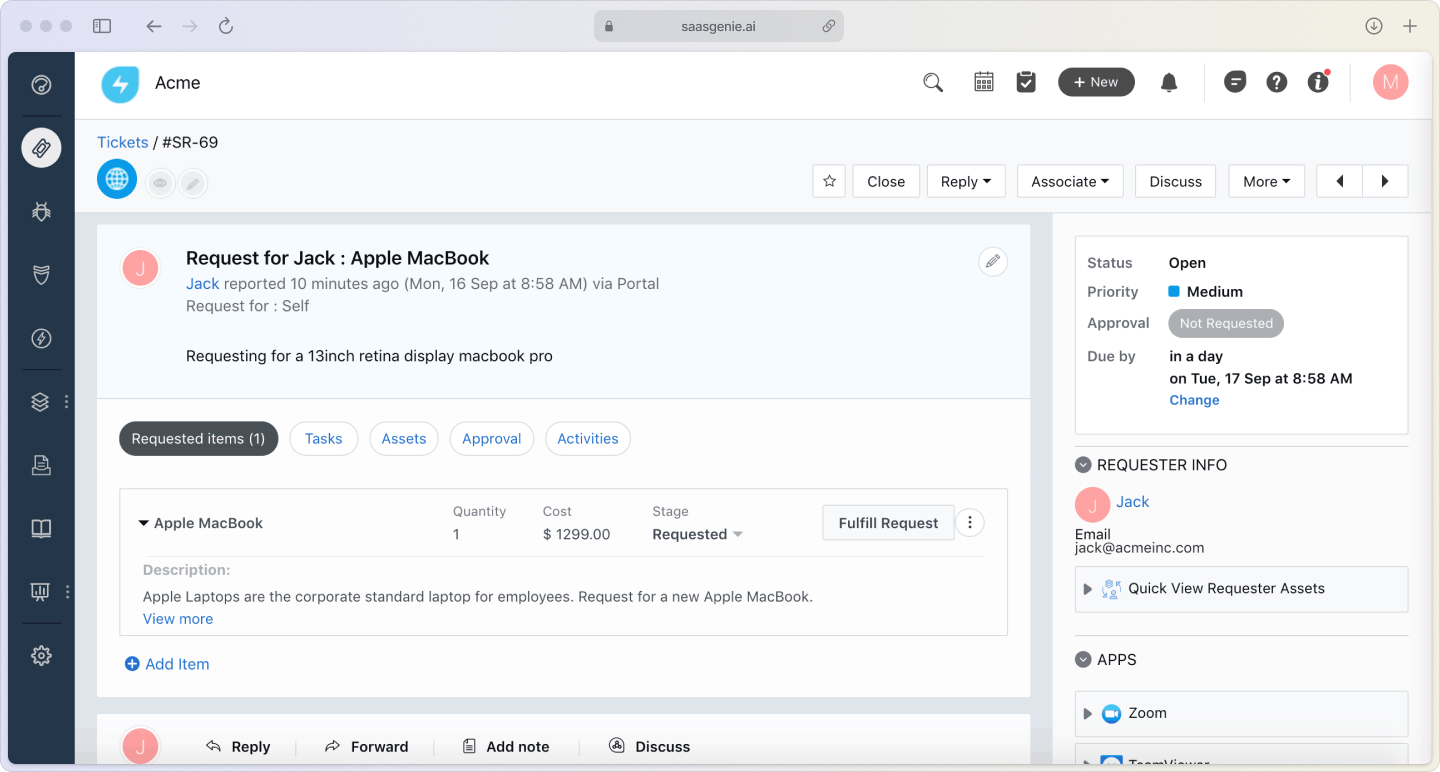Open the Tickets icon in sidebar
The width and height of the screenshot is (1440, 772).
click(41, 148)
